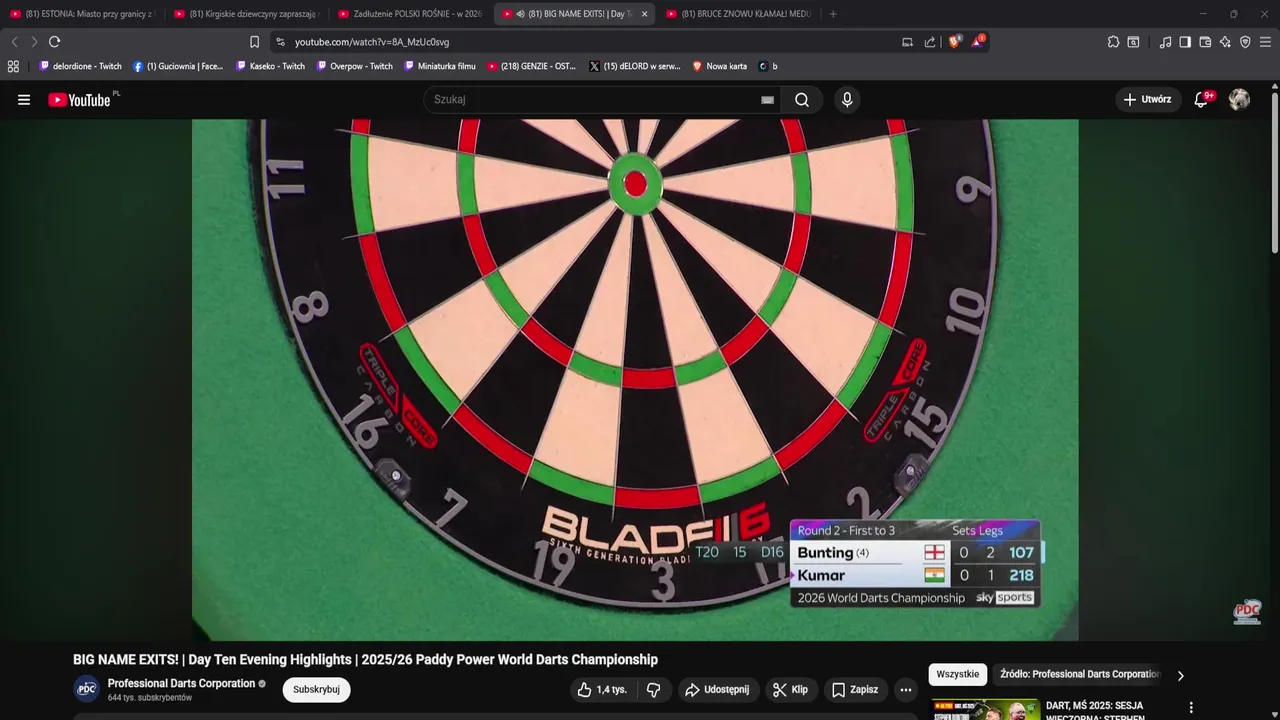Open the Kaseko - Twitch bookmark
This screenshot has width=1280, height=720.
tap(271, 66)
